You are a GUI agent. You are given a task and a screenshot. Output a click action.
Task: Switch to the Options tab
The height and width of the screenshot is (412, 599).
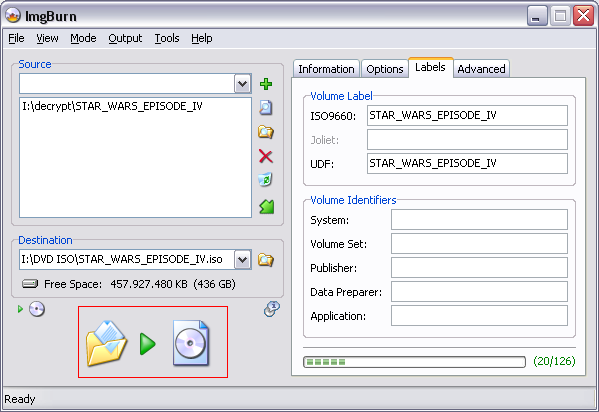[385, 69]
